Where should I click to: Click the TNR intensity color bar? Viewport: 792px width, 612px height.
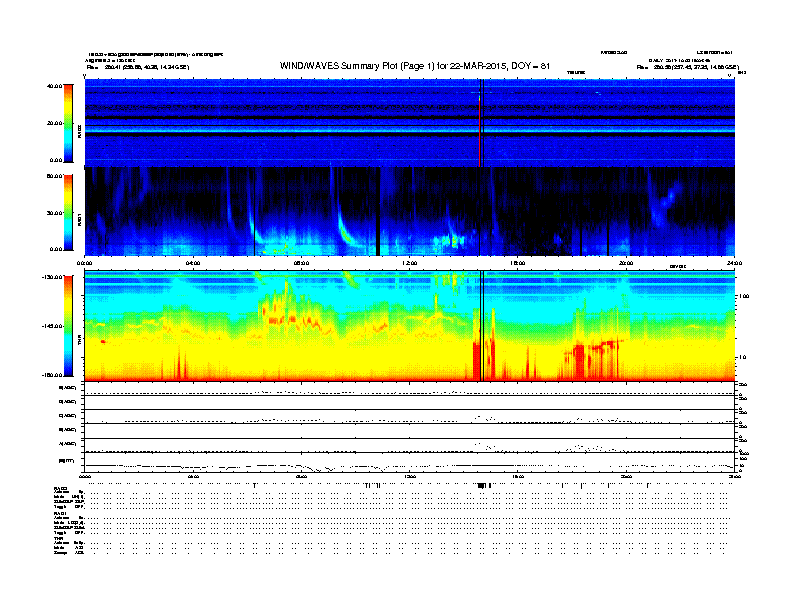(68, 326)
